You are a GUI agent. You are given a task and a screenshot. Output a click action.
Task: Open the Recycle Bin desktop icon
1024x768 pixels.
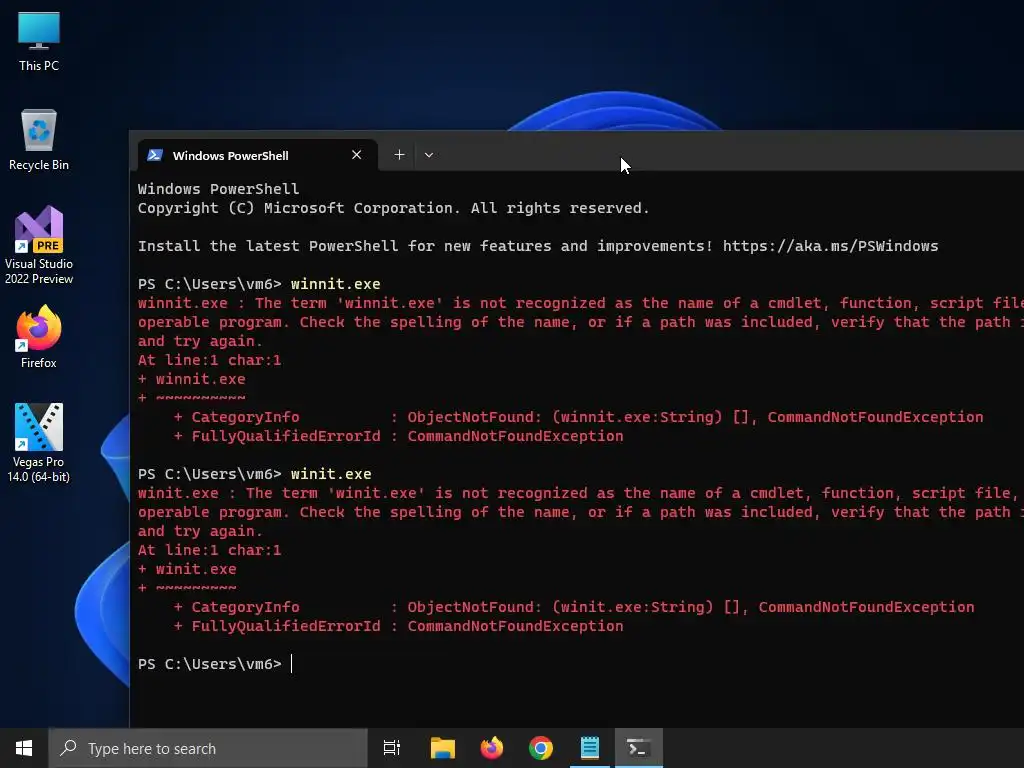click(x=39, y=140)
